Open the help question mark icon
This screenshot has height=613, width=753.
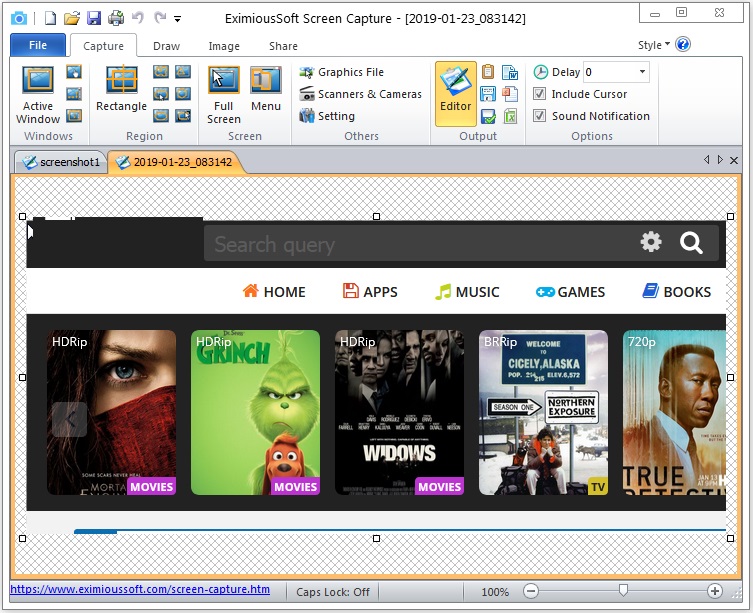[x=682, y=44]
